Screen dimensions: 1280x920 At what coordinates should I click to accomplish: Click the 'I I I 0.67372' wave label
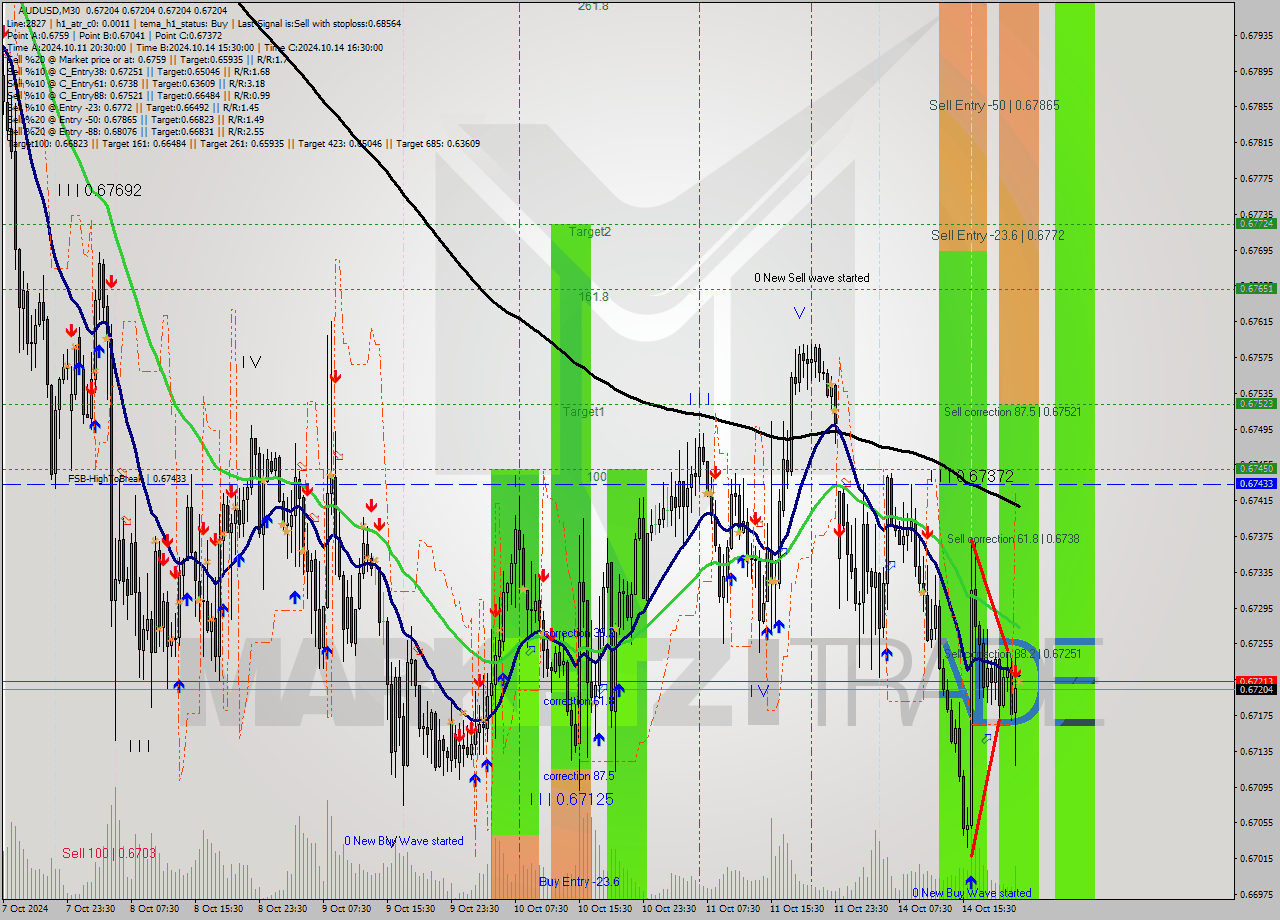click(x=971, y=477)
